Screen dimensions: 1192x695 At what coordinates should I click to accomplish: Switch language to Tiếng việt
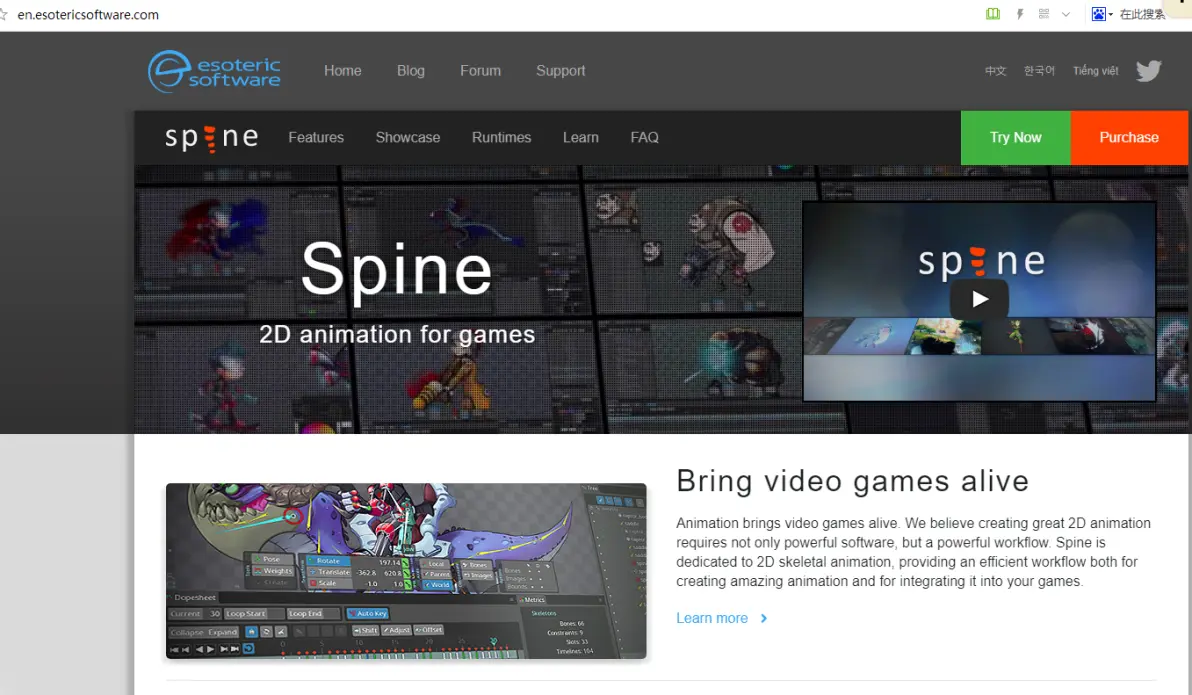(1095, 71)
